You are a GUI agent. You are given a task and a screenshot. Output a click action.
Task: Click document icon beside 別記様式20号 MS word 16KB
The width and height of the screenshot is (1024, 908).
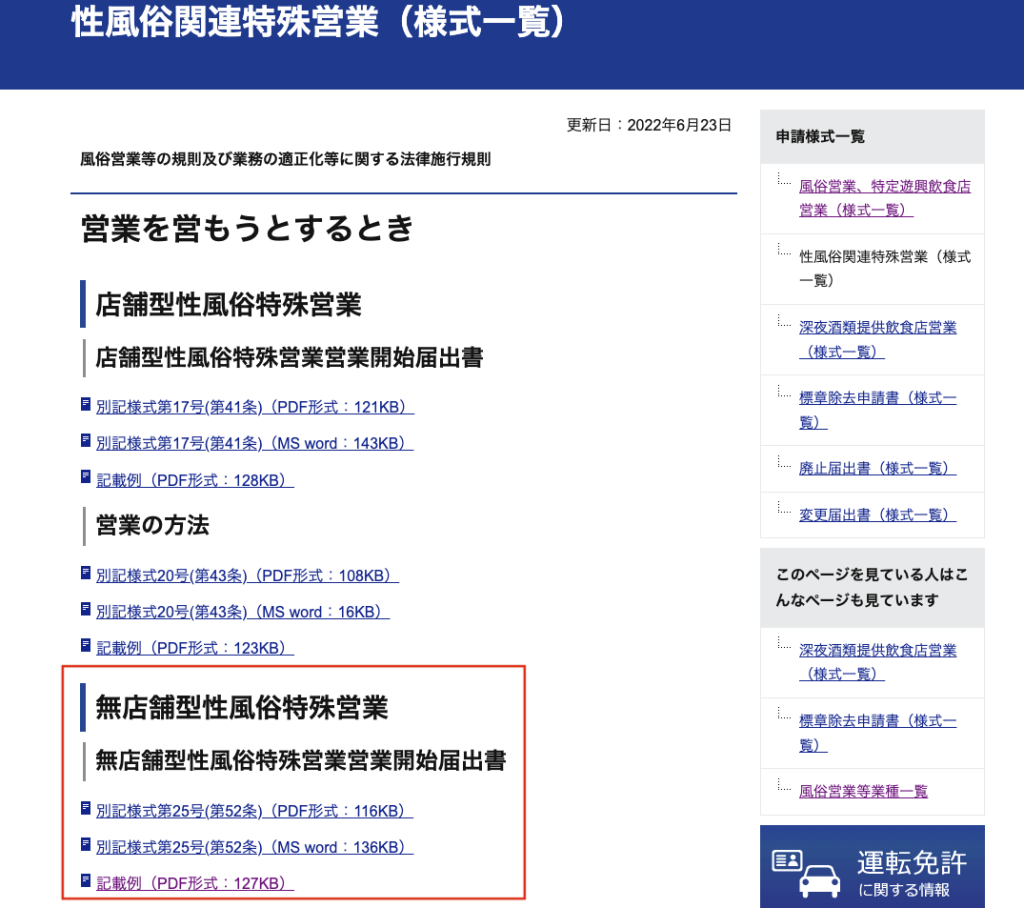86,611
